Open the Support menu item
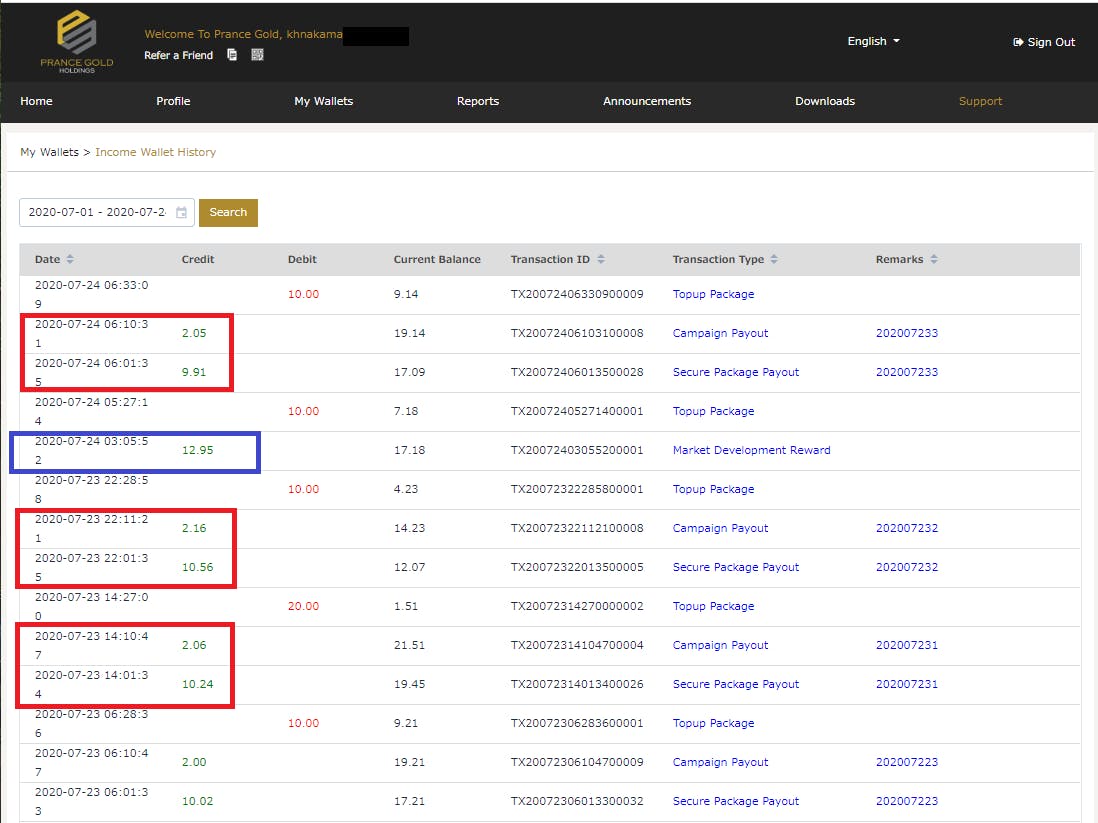 point(980,101)
